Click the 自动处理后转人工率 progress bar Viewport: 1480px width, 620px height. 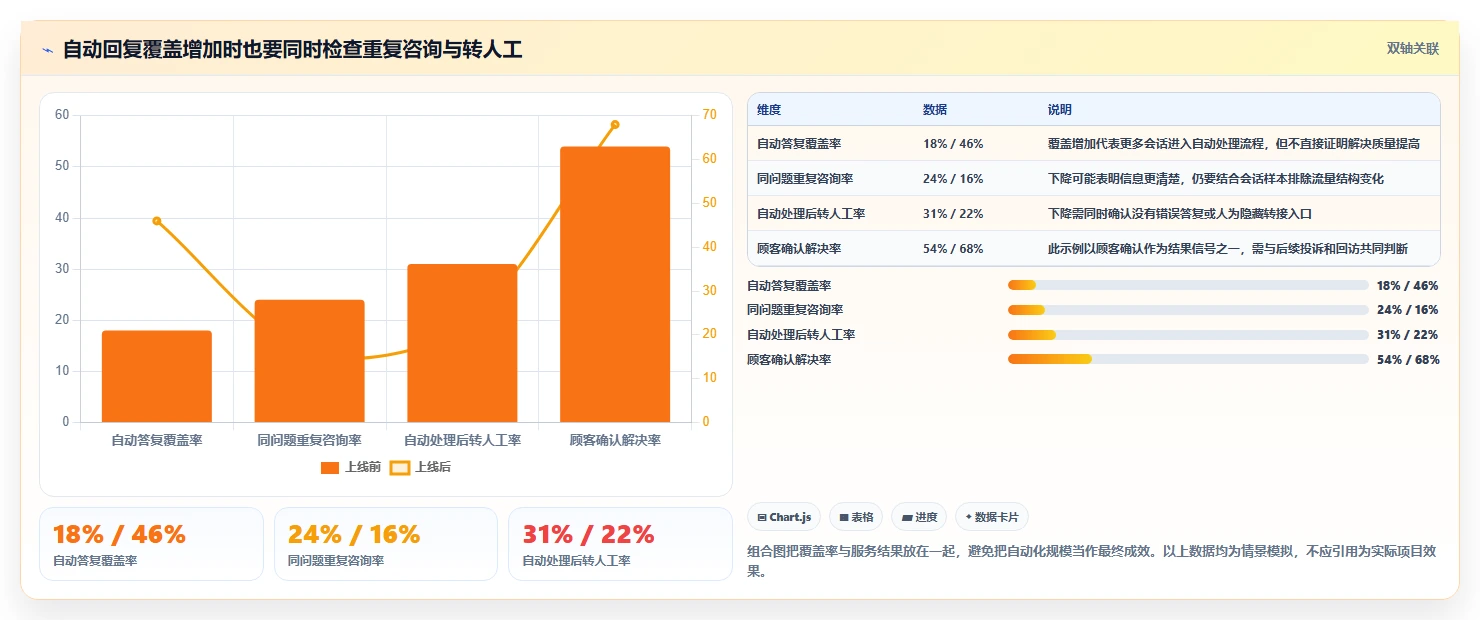tap(1188, 335)
